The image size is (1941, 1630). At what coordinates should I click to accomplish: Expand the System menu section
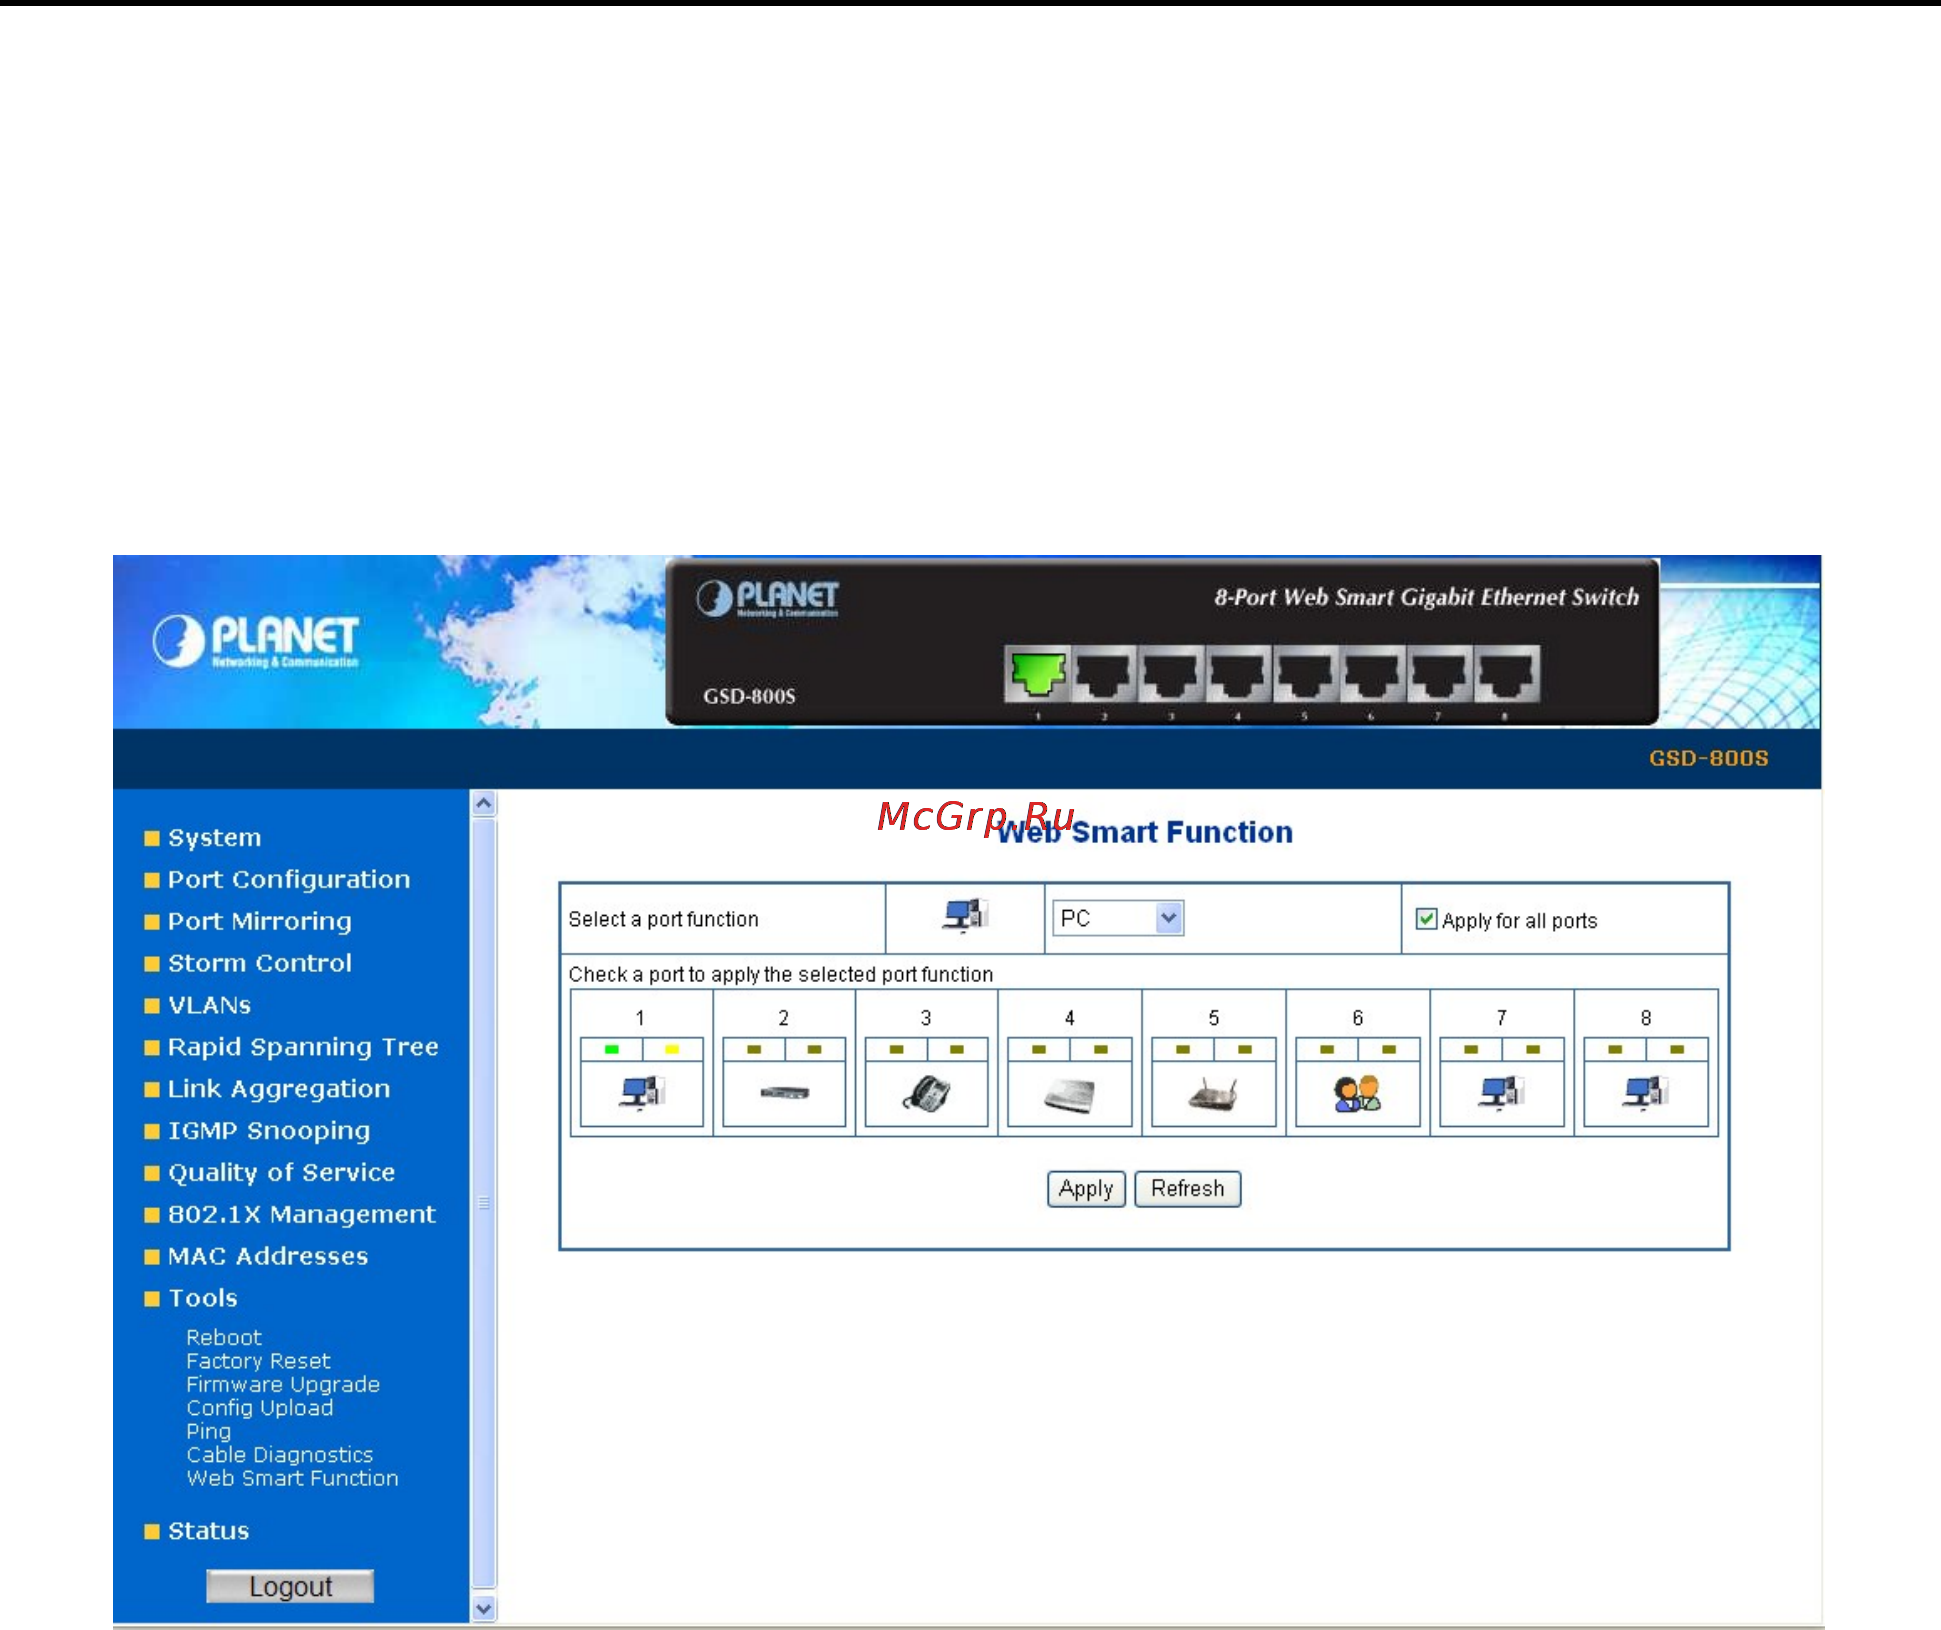(214, 838)
